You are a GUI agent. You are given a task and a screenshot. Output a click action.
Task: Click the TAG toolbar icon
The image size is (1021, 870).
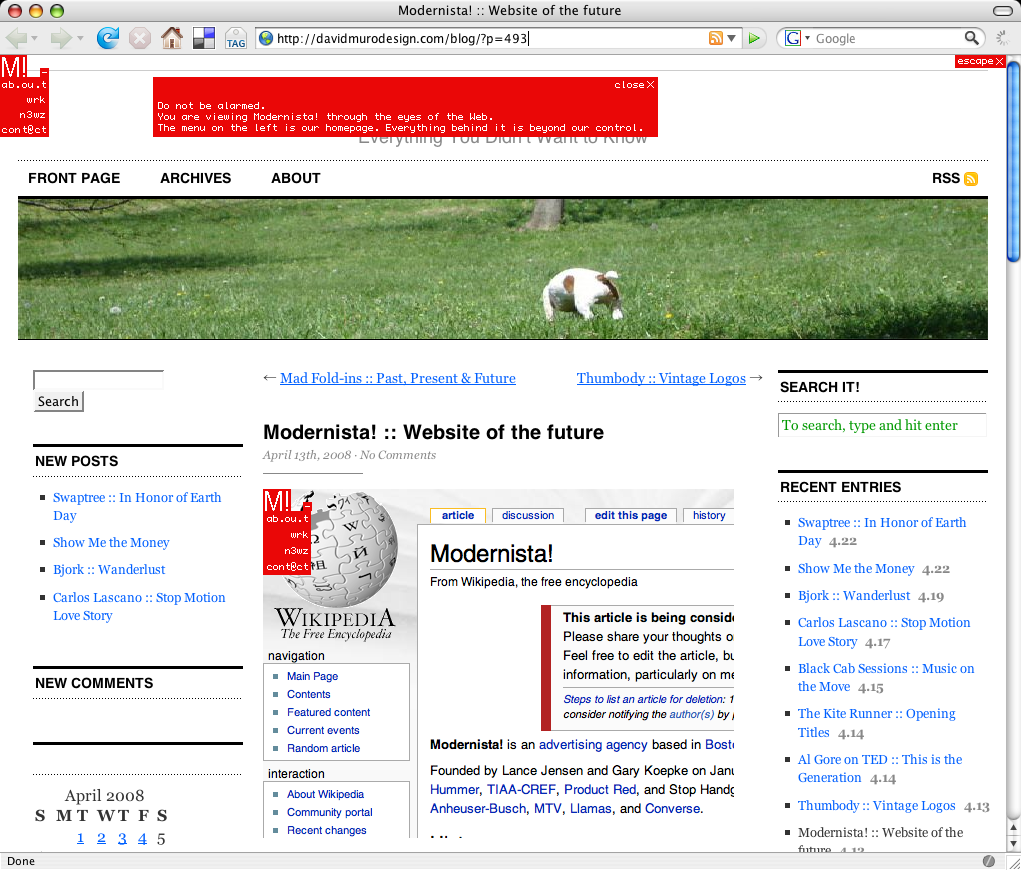pos(236,39)
